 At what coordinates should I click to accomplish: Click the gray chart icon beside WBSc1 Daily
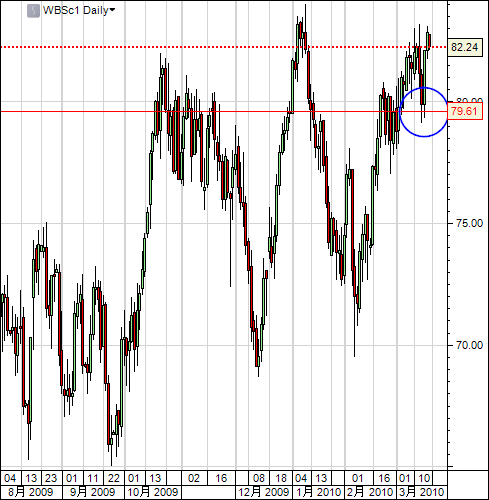[x=33, y=11]
